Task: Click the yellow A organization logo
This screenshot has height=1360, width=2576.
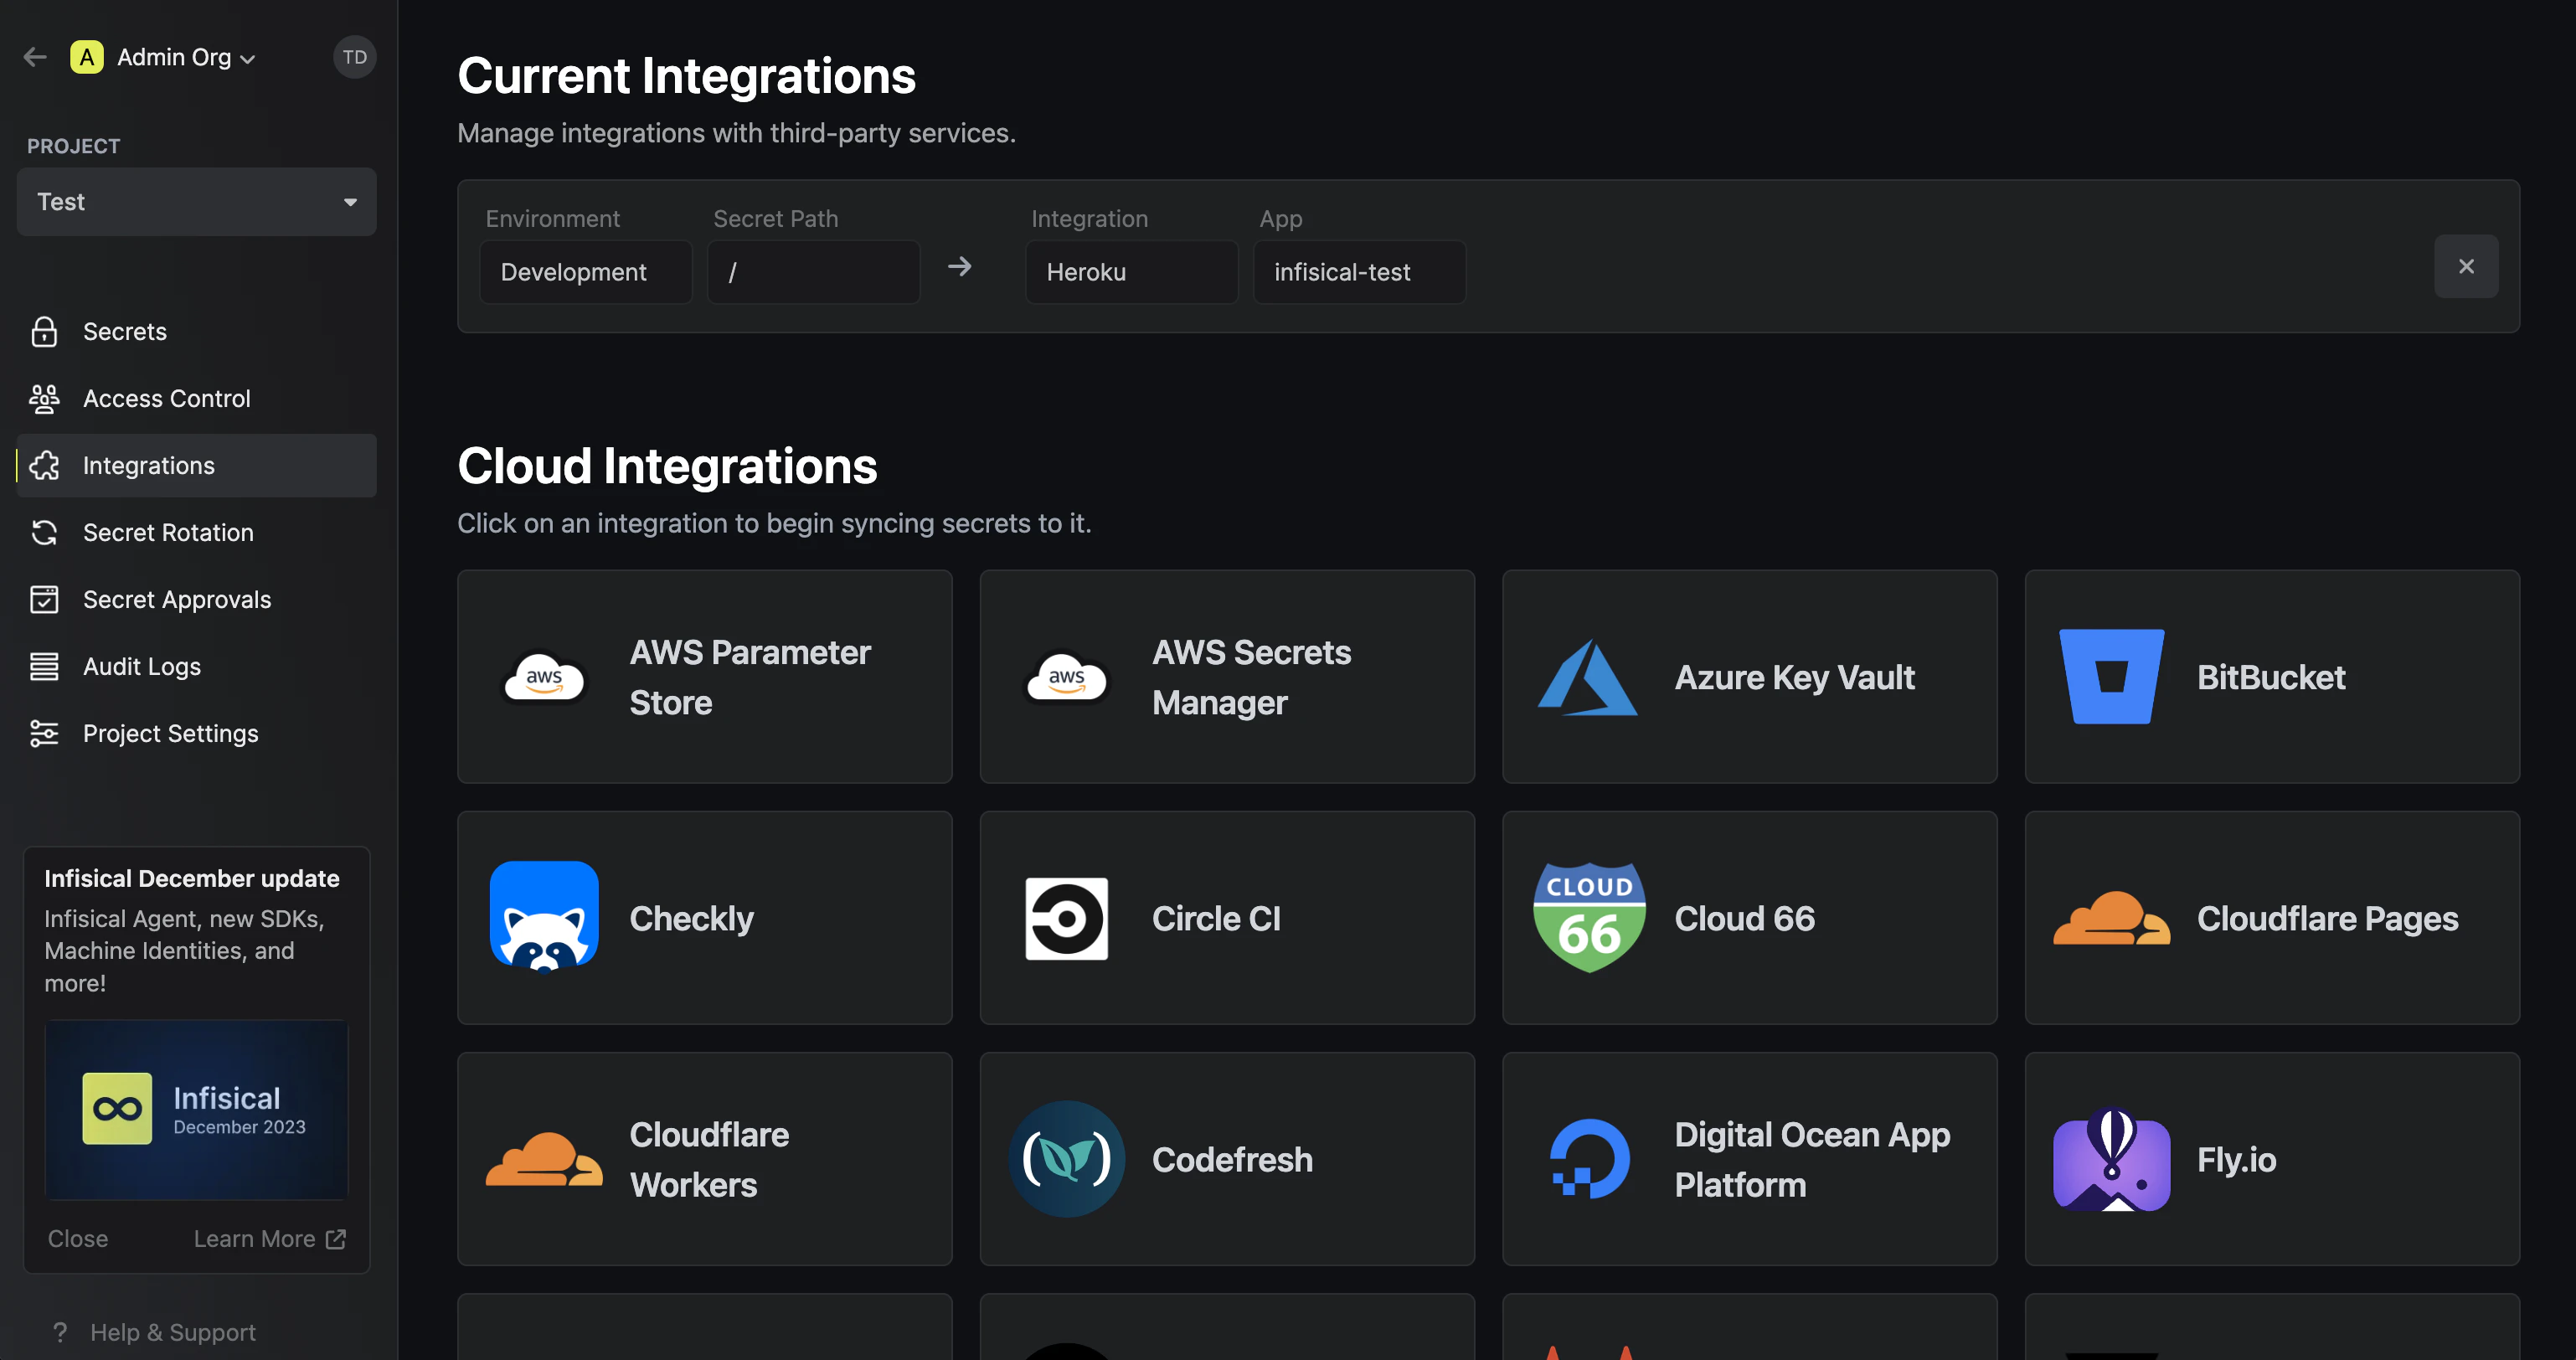Action: [x=87, y=57]
